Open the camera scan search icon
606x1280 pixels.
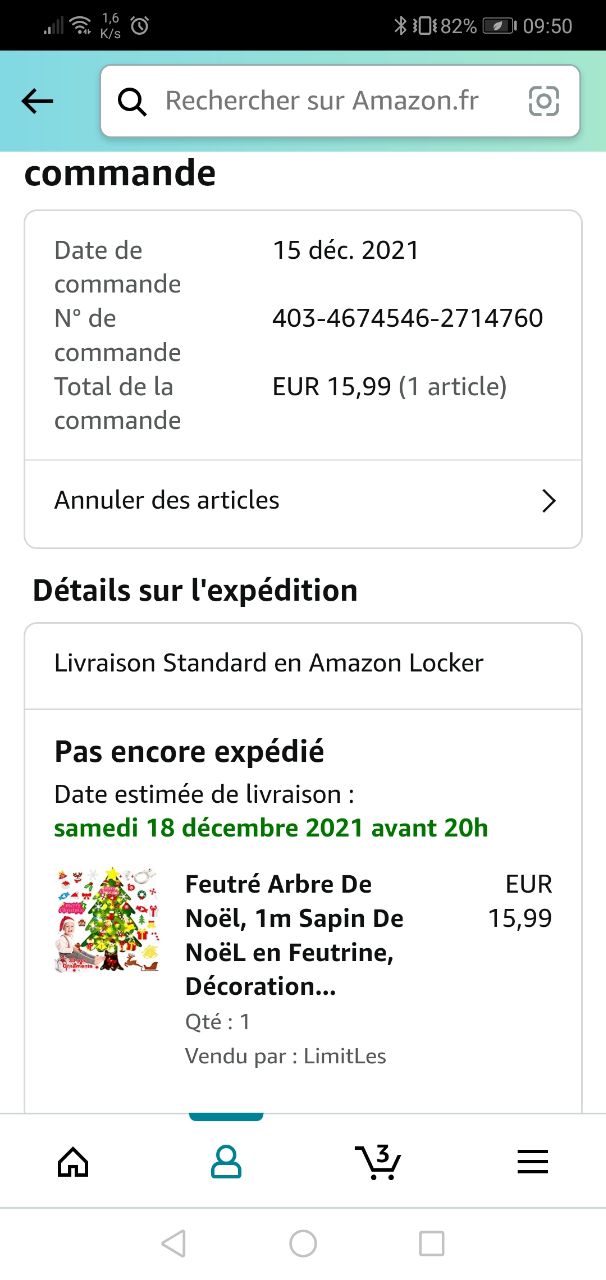coord(543,101)
